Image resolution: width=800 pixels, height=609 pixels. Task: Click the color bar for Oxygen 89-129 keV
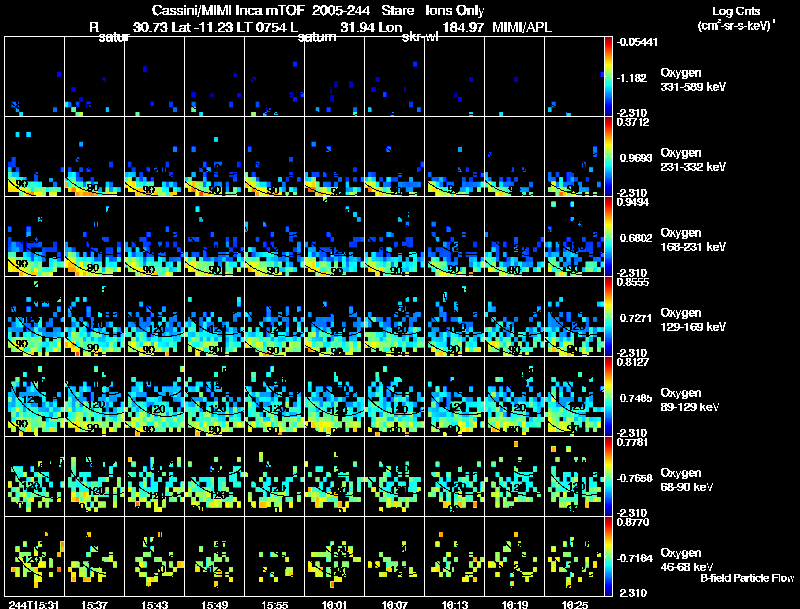point(609,395)
